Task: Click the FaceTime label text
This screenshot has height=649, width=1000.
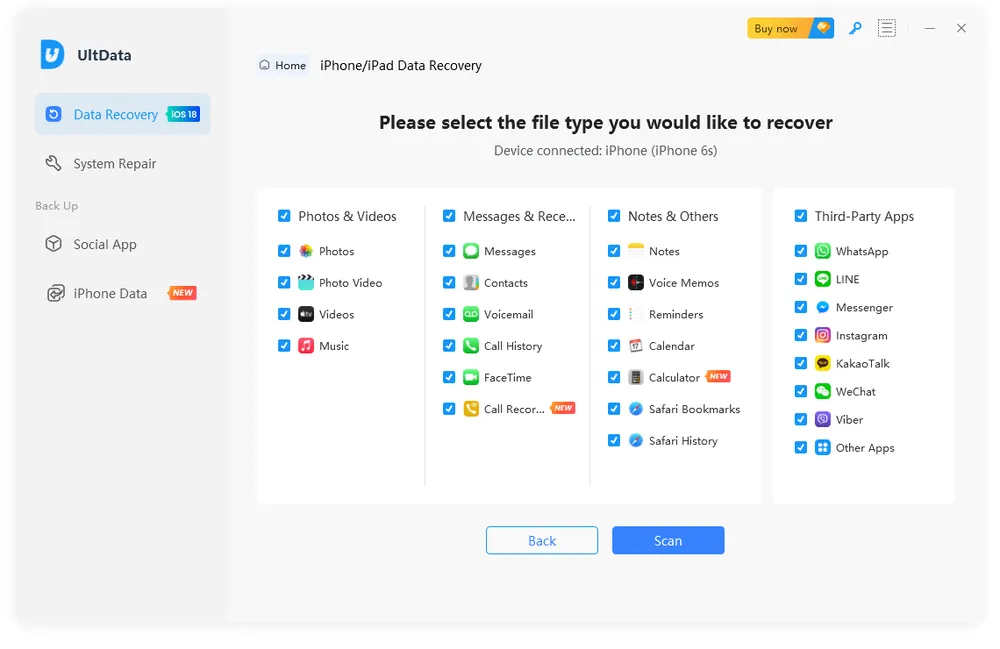Action: point(508,377)
